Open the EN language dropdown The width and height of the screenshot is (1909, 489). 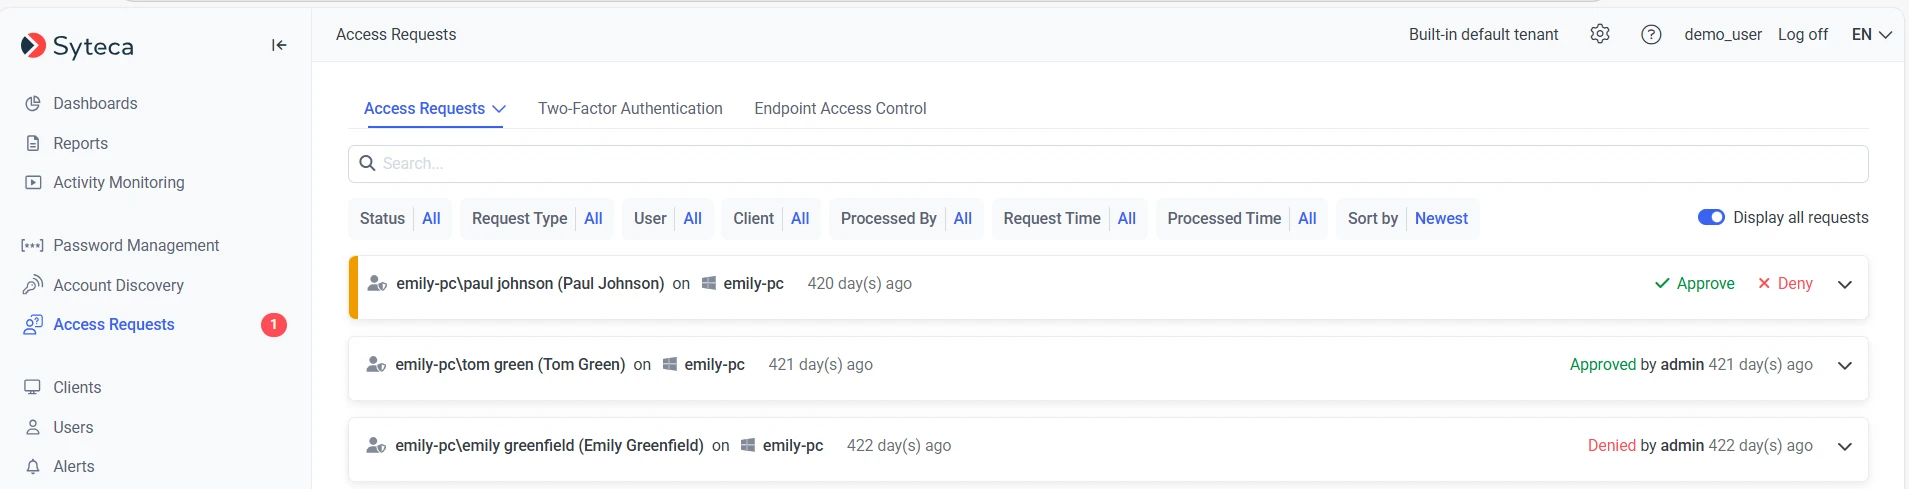point(1871,34)
